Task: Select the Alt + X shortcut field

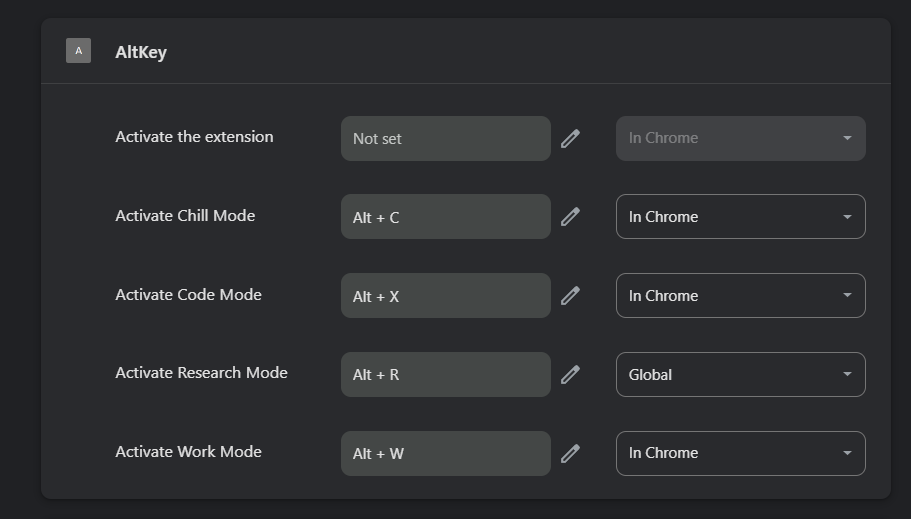Action: click(x=445, y=296)
